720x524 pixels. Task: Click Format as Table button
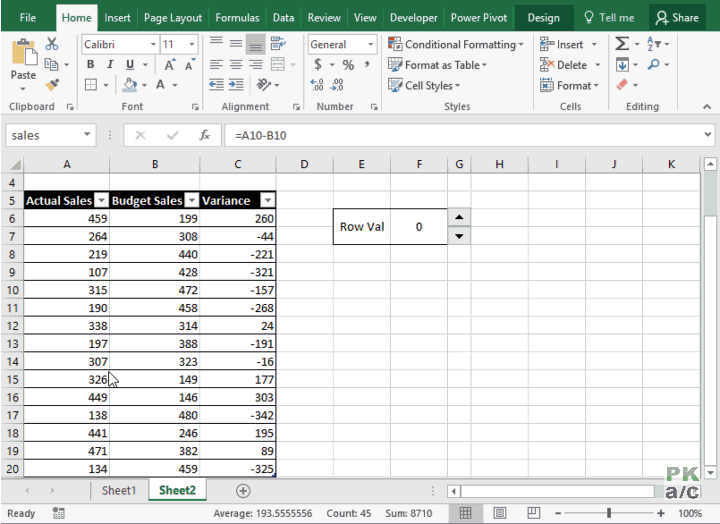click(x=446, y=65)
